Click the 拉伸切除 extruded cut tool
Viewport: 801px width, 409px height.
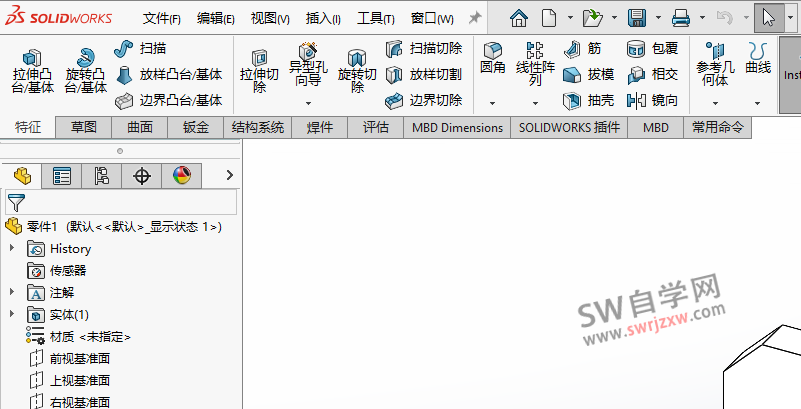tap(260, 71)
